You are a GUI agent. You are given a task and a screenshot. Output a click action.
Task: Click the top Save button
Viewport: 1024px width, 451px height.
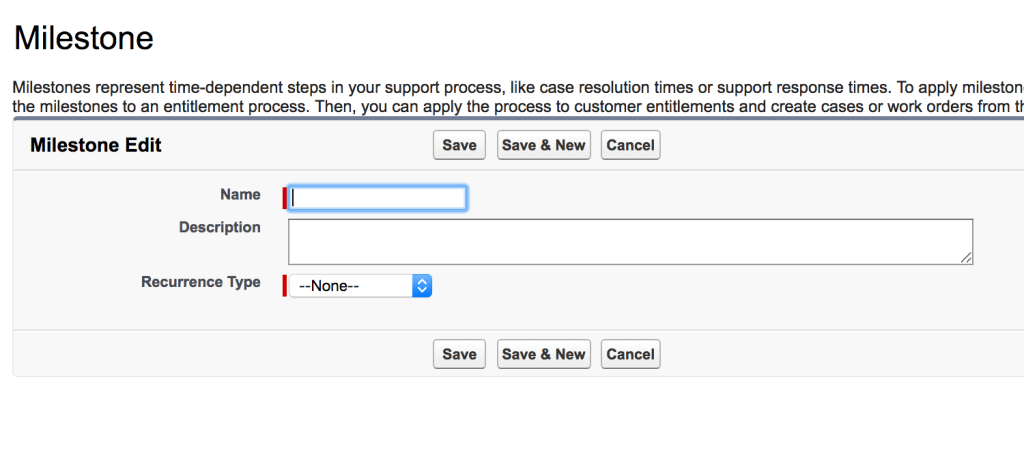coord(459,145)
